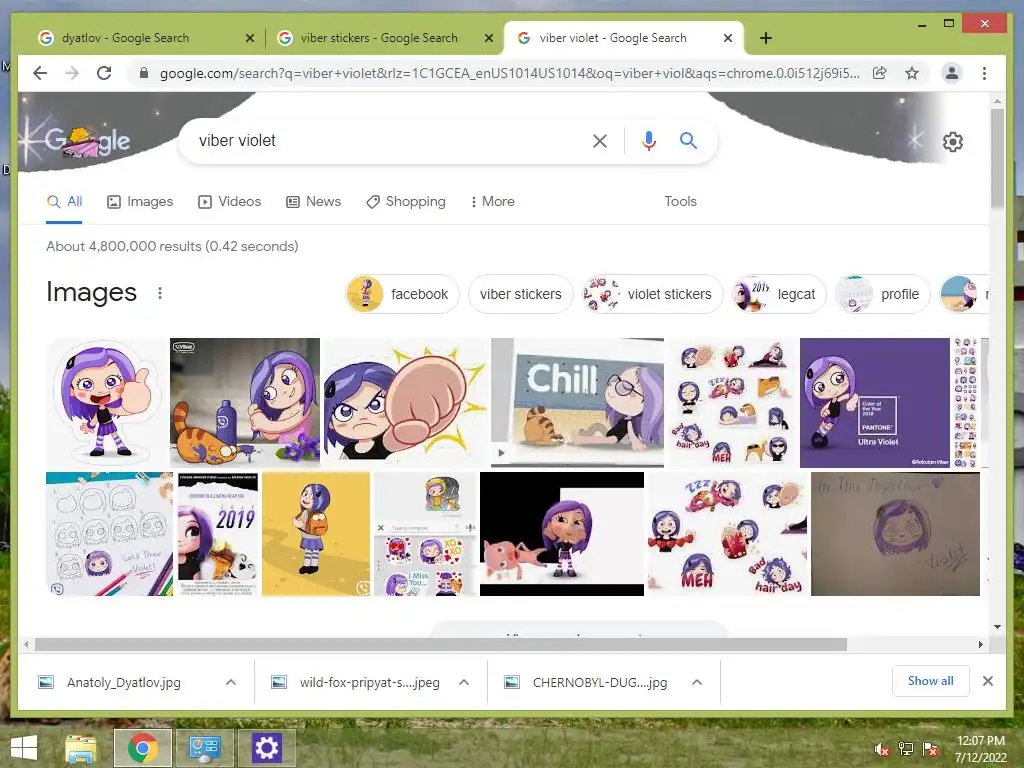Submit search with the magnifier icon
Image resolution: width=1024 pixels, height=768 pixels.
[688, 140]
